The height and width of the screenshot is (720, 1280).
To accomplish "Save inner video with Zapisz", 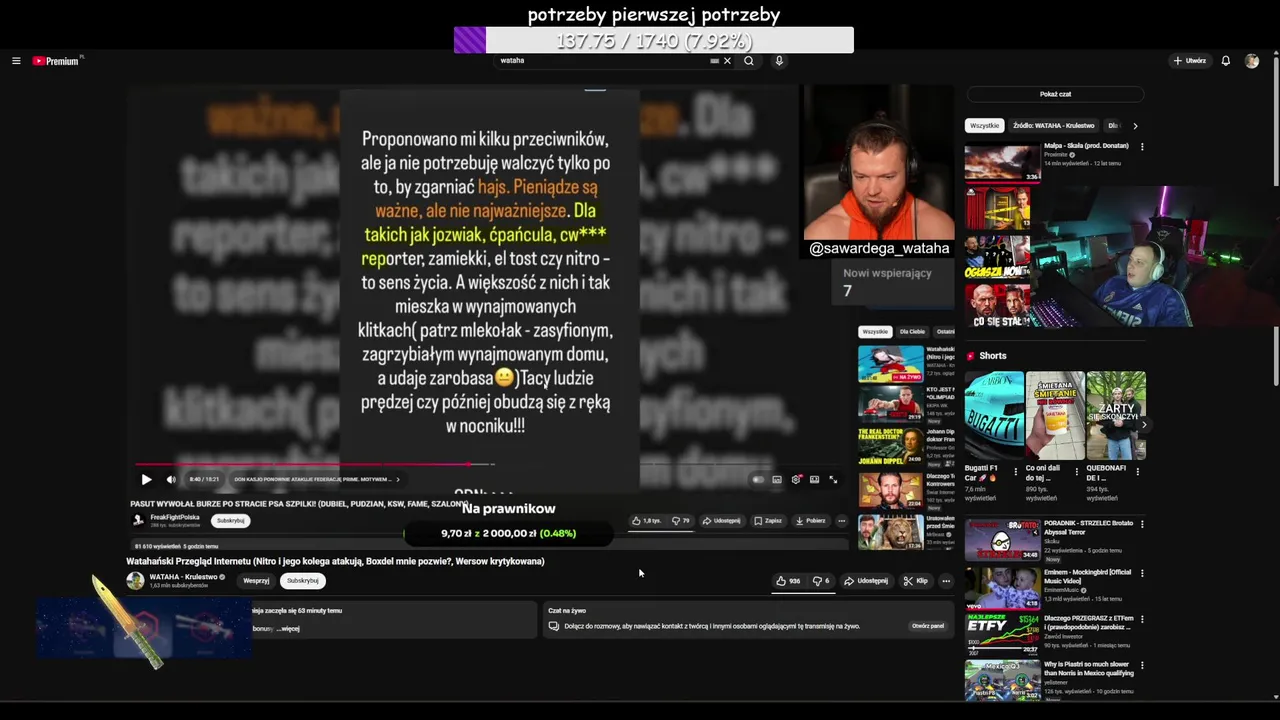I will click(767, 520).
